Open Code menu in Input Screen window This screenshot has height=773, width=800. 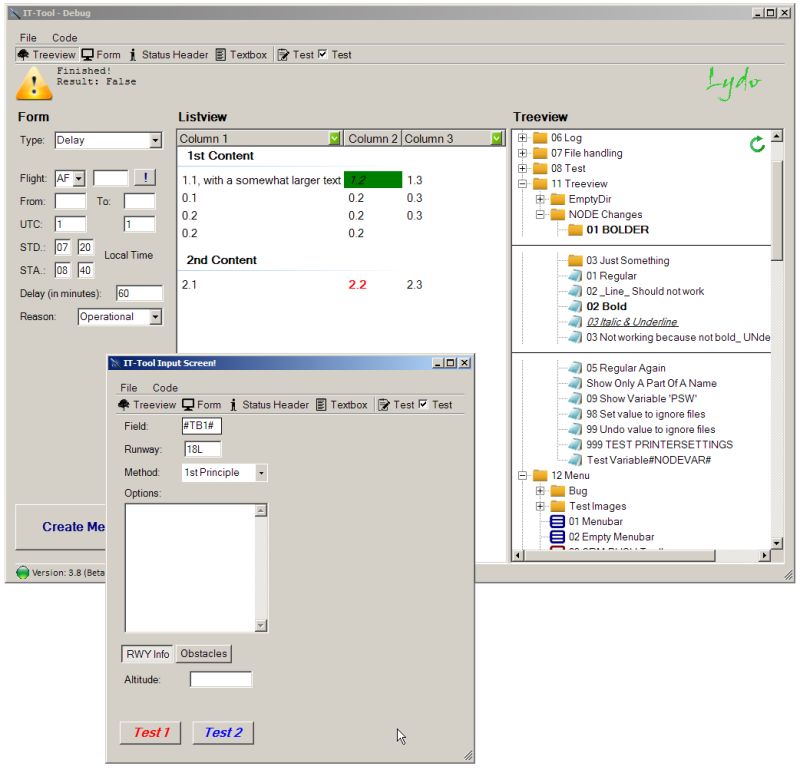click(x=165, y=388)
